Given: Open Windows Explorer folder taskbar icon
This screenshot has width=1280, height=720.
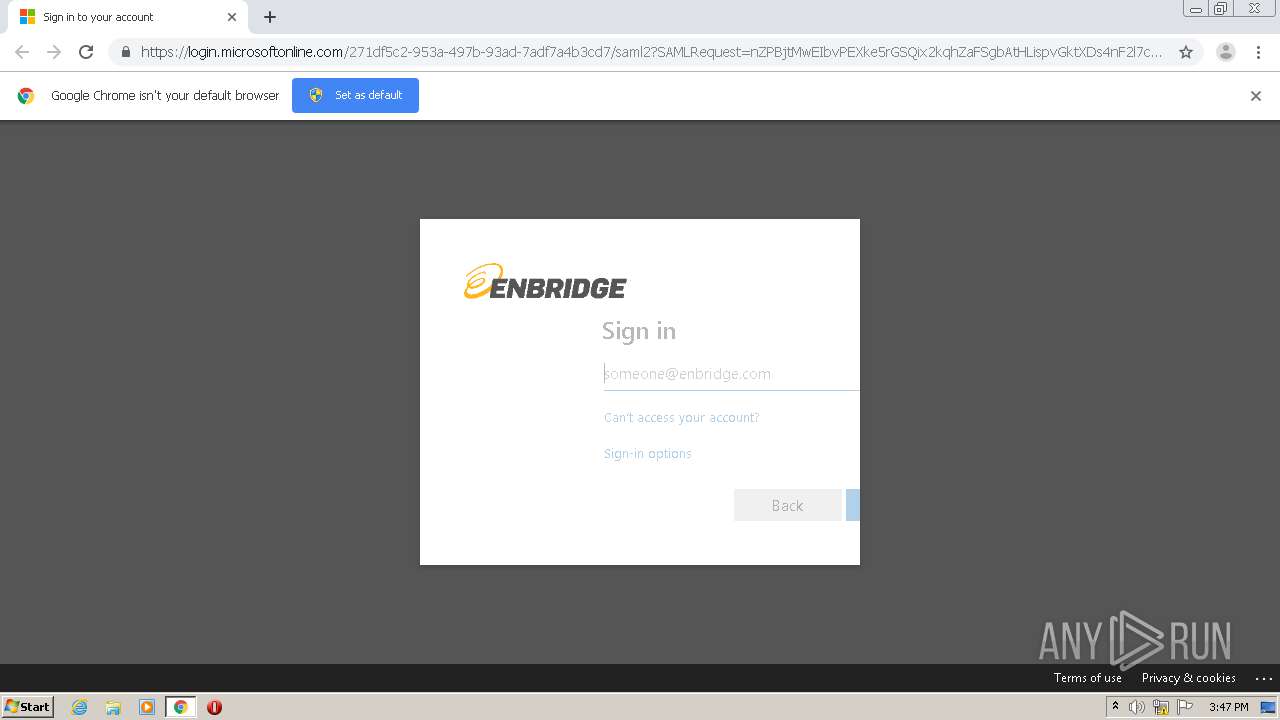Looking at the screenshot, I should (113, 707).
